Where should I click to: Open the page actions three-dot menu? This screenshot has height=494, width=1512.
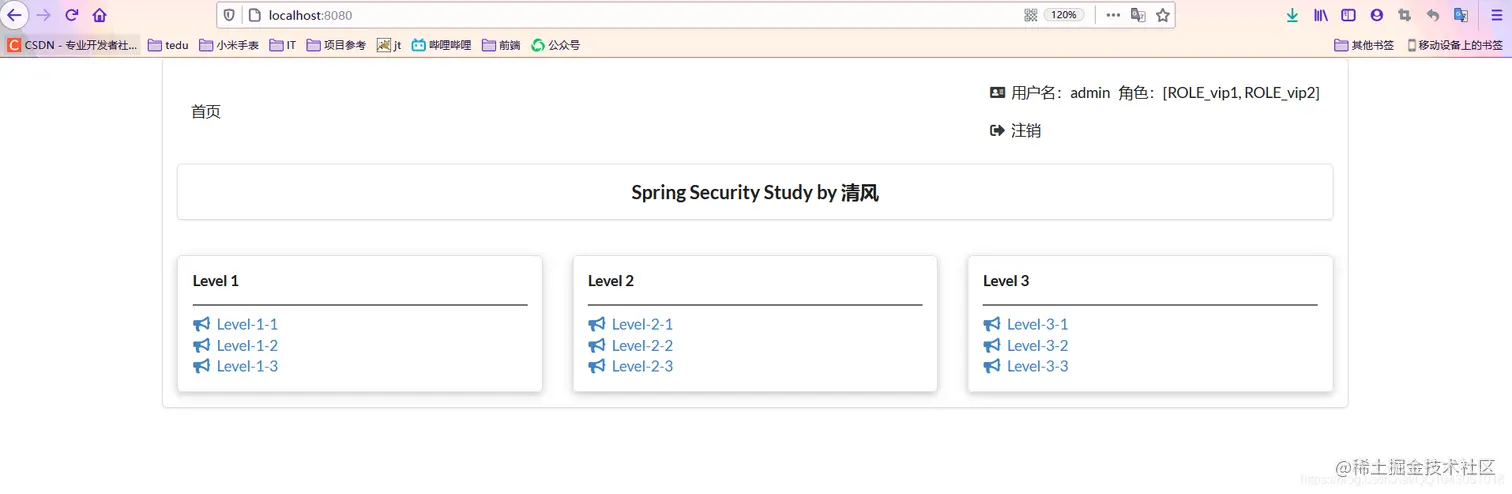tap(1113, 15)
